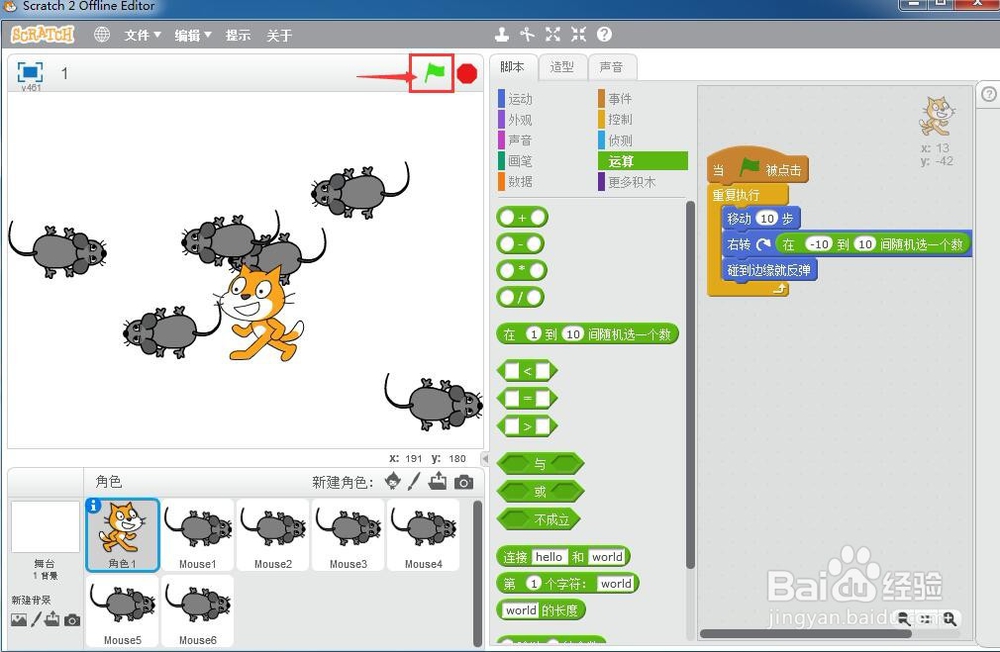Select 事件 block category

pyautogui.click(x=615, y=98)
